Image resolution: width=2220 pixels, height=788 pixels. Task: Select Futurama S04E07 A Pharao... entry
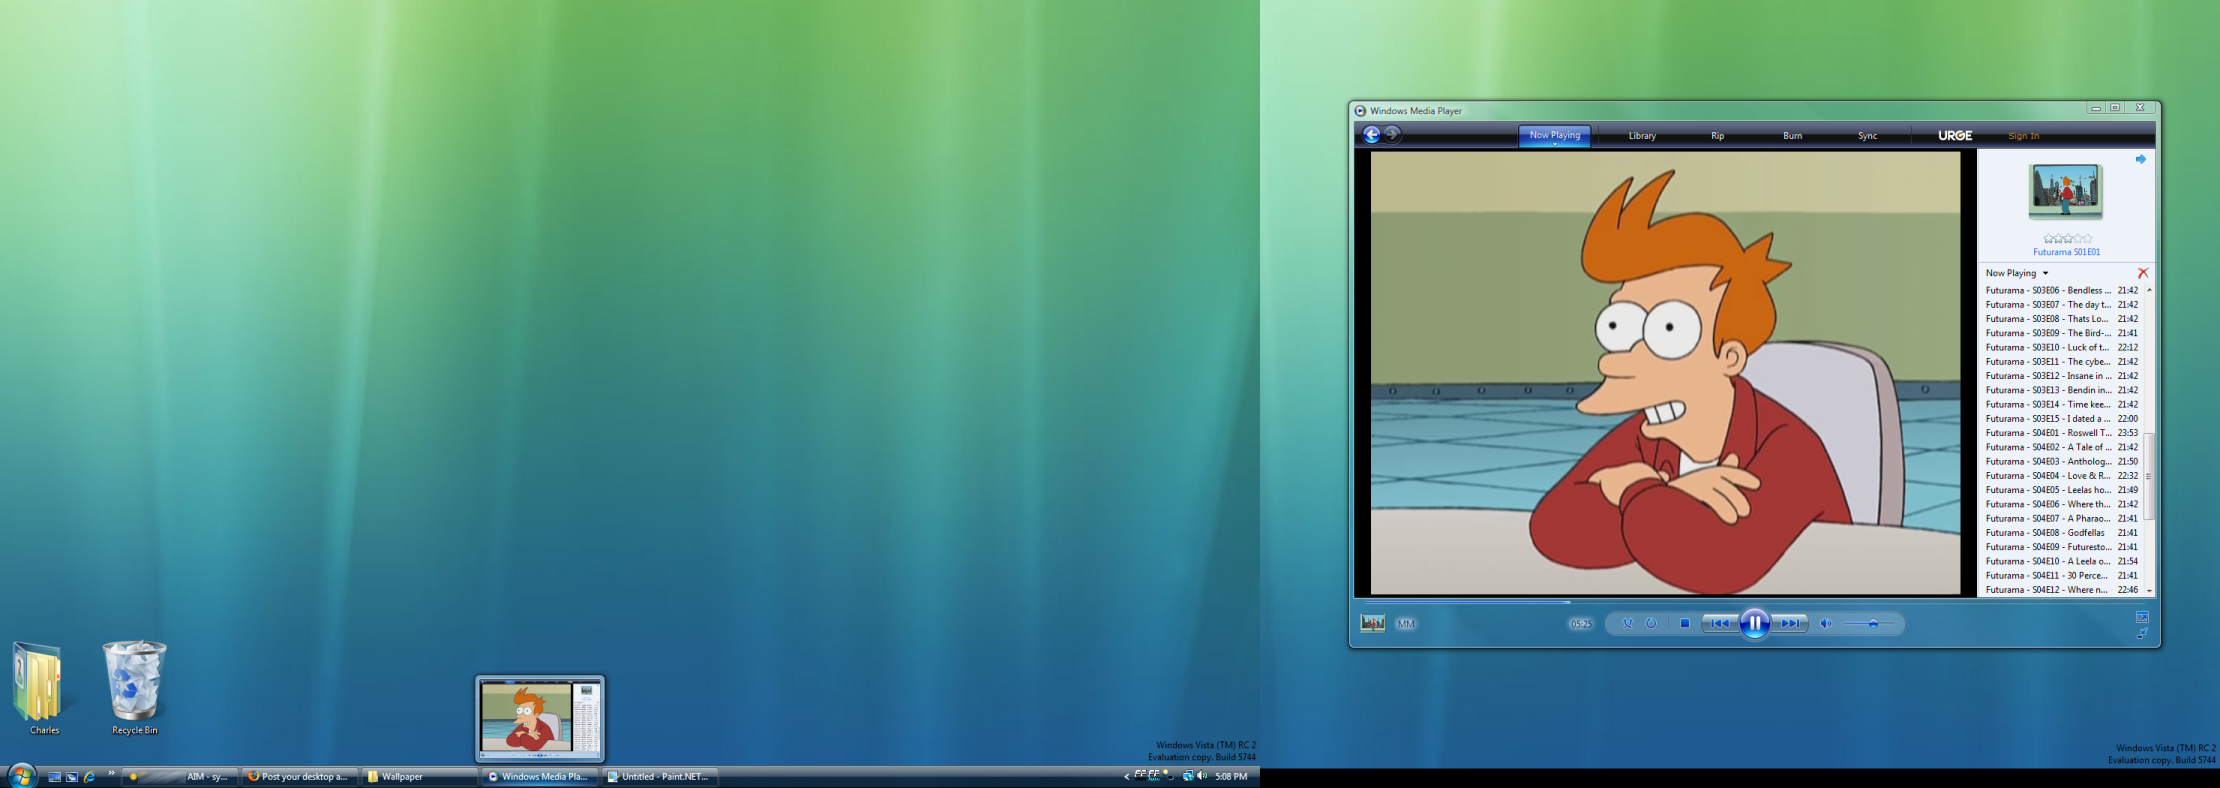(2061, 518)
